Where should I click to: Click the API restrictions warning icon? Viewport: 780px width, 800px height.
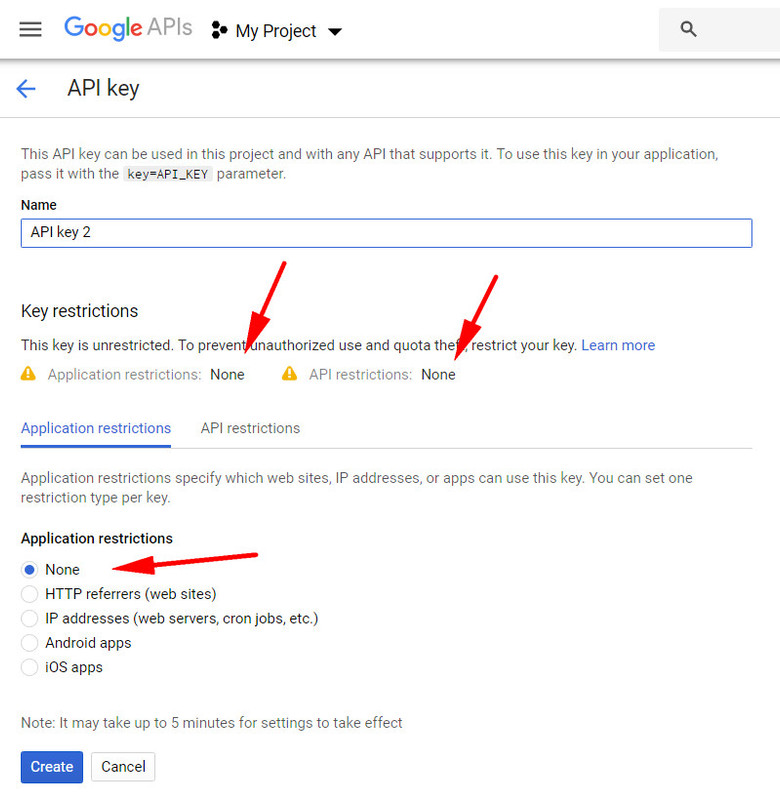coord(289,373)
